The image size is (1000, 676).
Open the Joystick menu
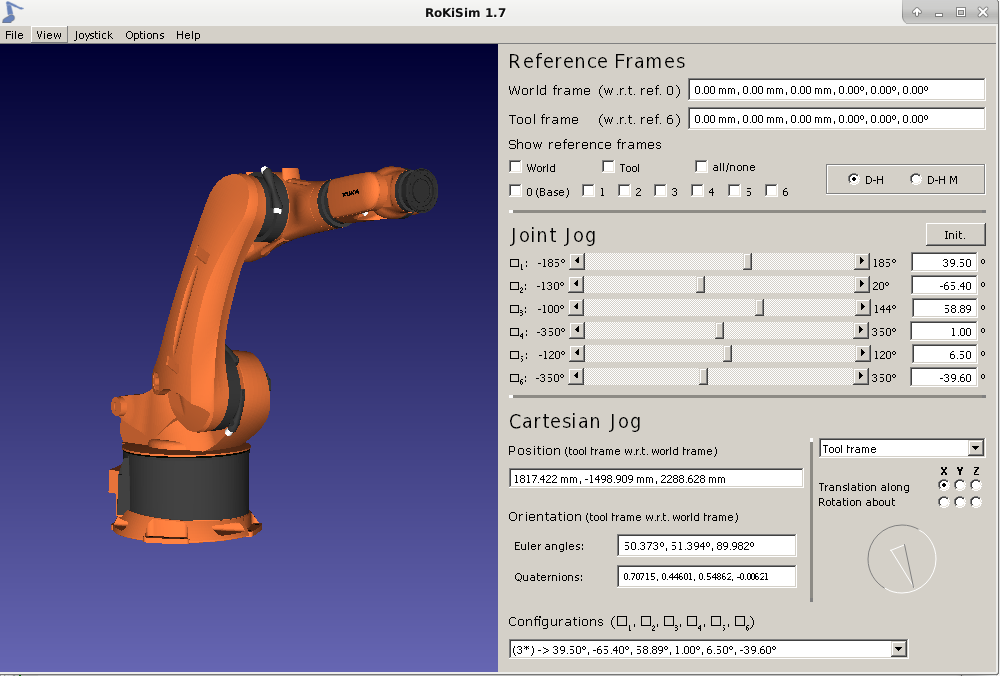pyautogui.click(x=93, y=35)
